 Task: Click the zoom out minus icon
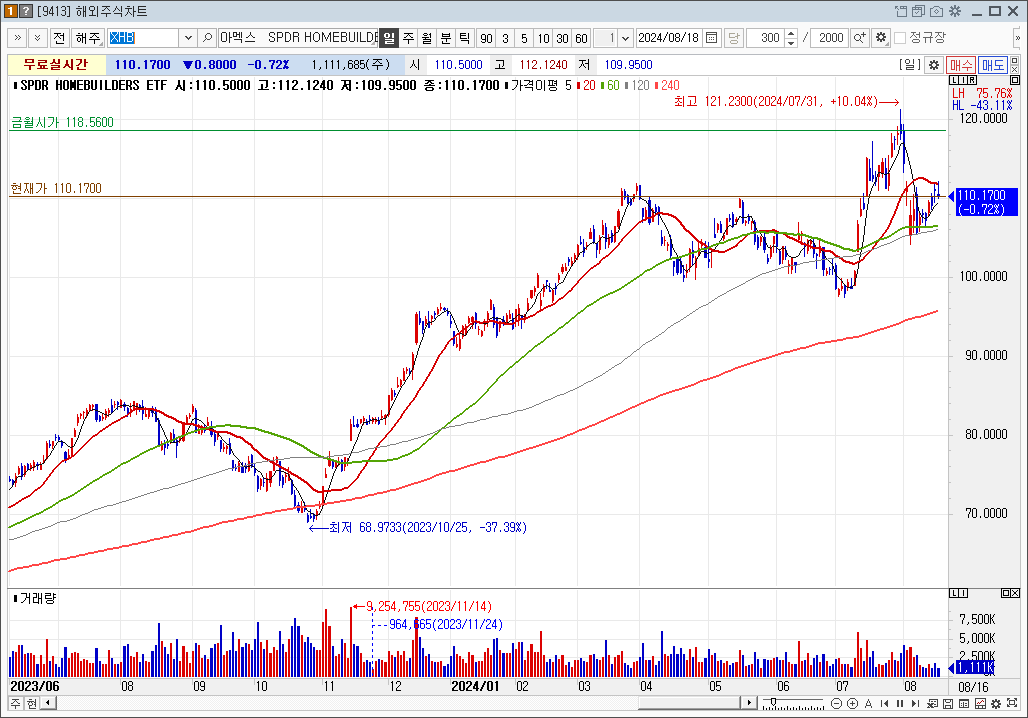pos(838,703)
